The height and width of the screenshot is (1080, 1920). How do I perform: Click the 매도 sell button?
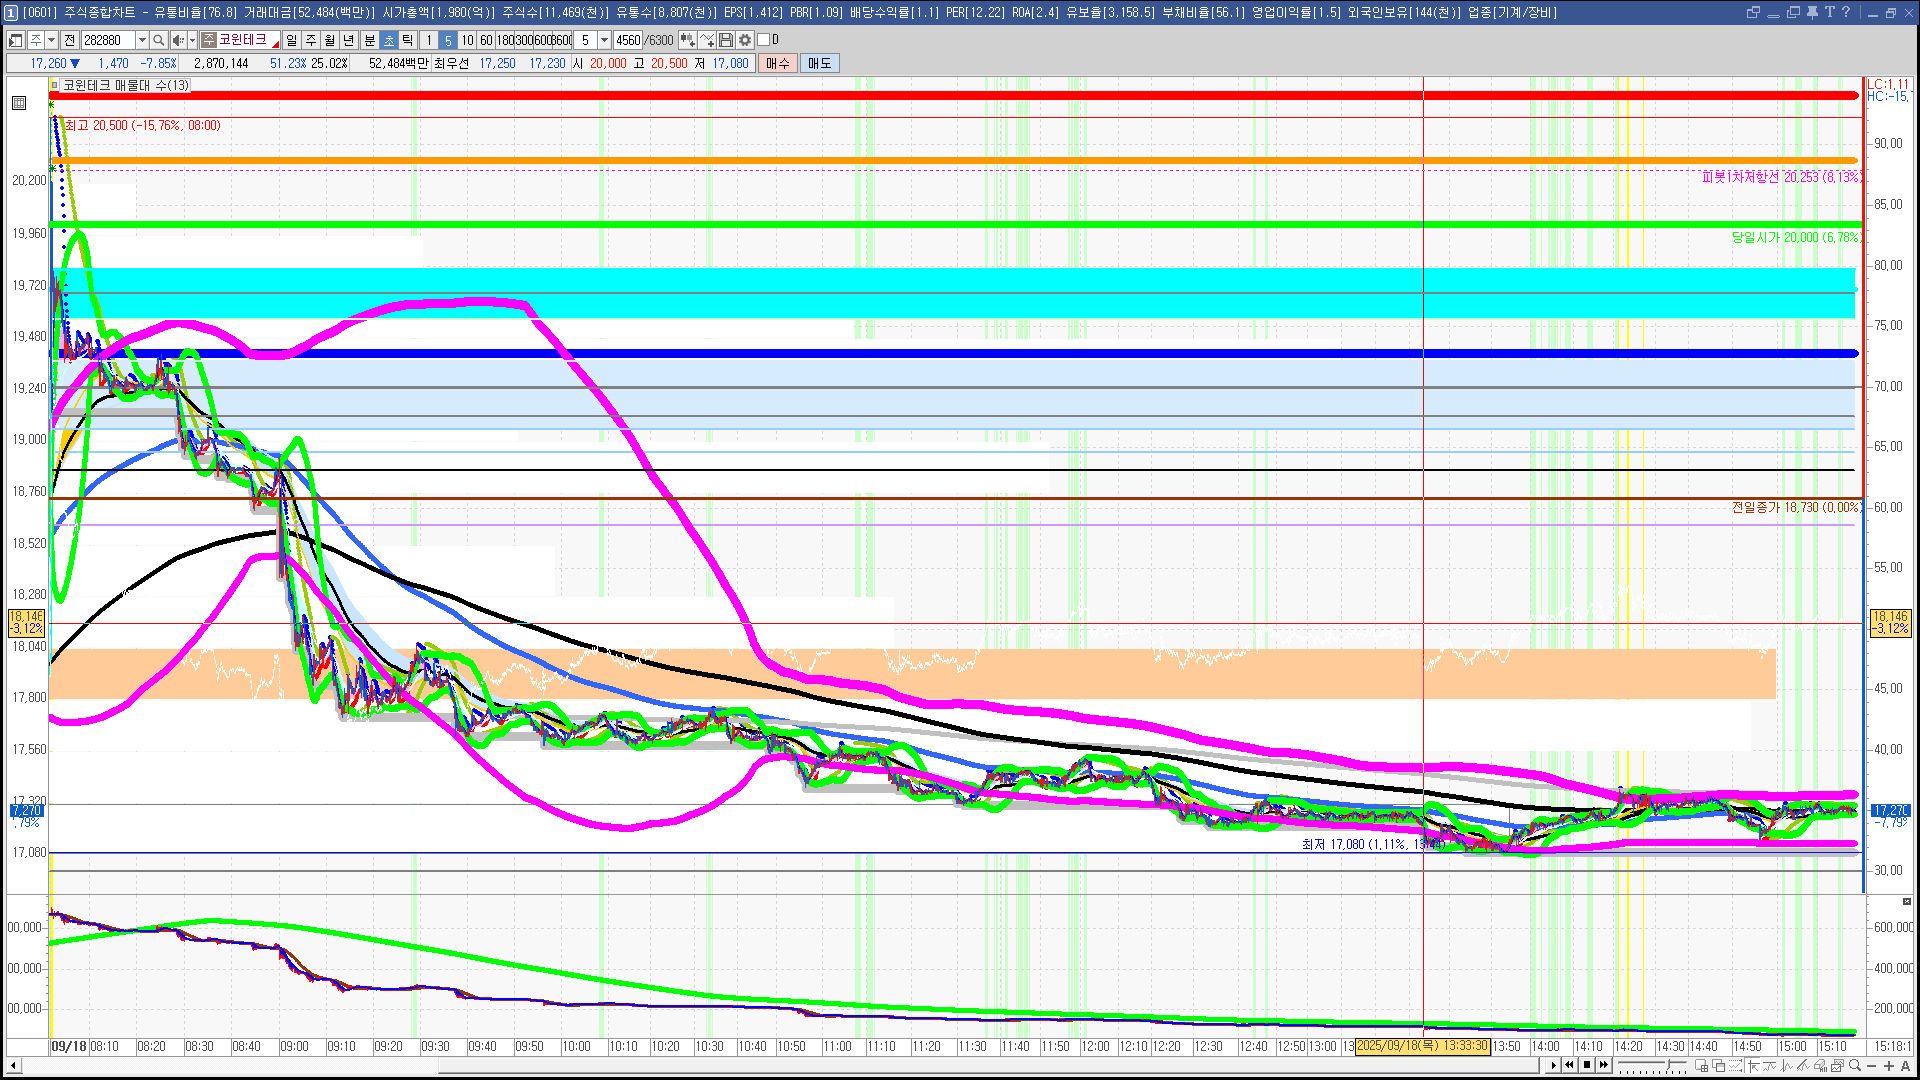tap(819, 63)
